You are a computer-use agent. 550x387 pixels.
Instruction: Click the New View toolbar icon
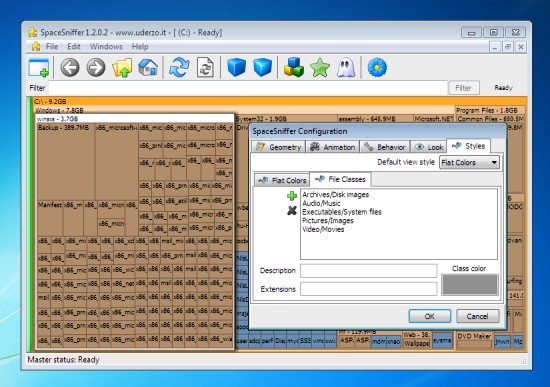pos(39,67)
